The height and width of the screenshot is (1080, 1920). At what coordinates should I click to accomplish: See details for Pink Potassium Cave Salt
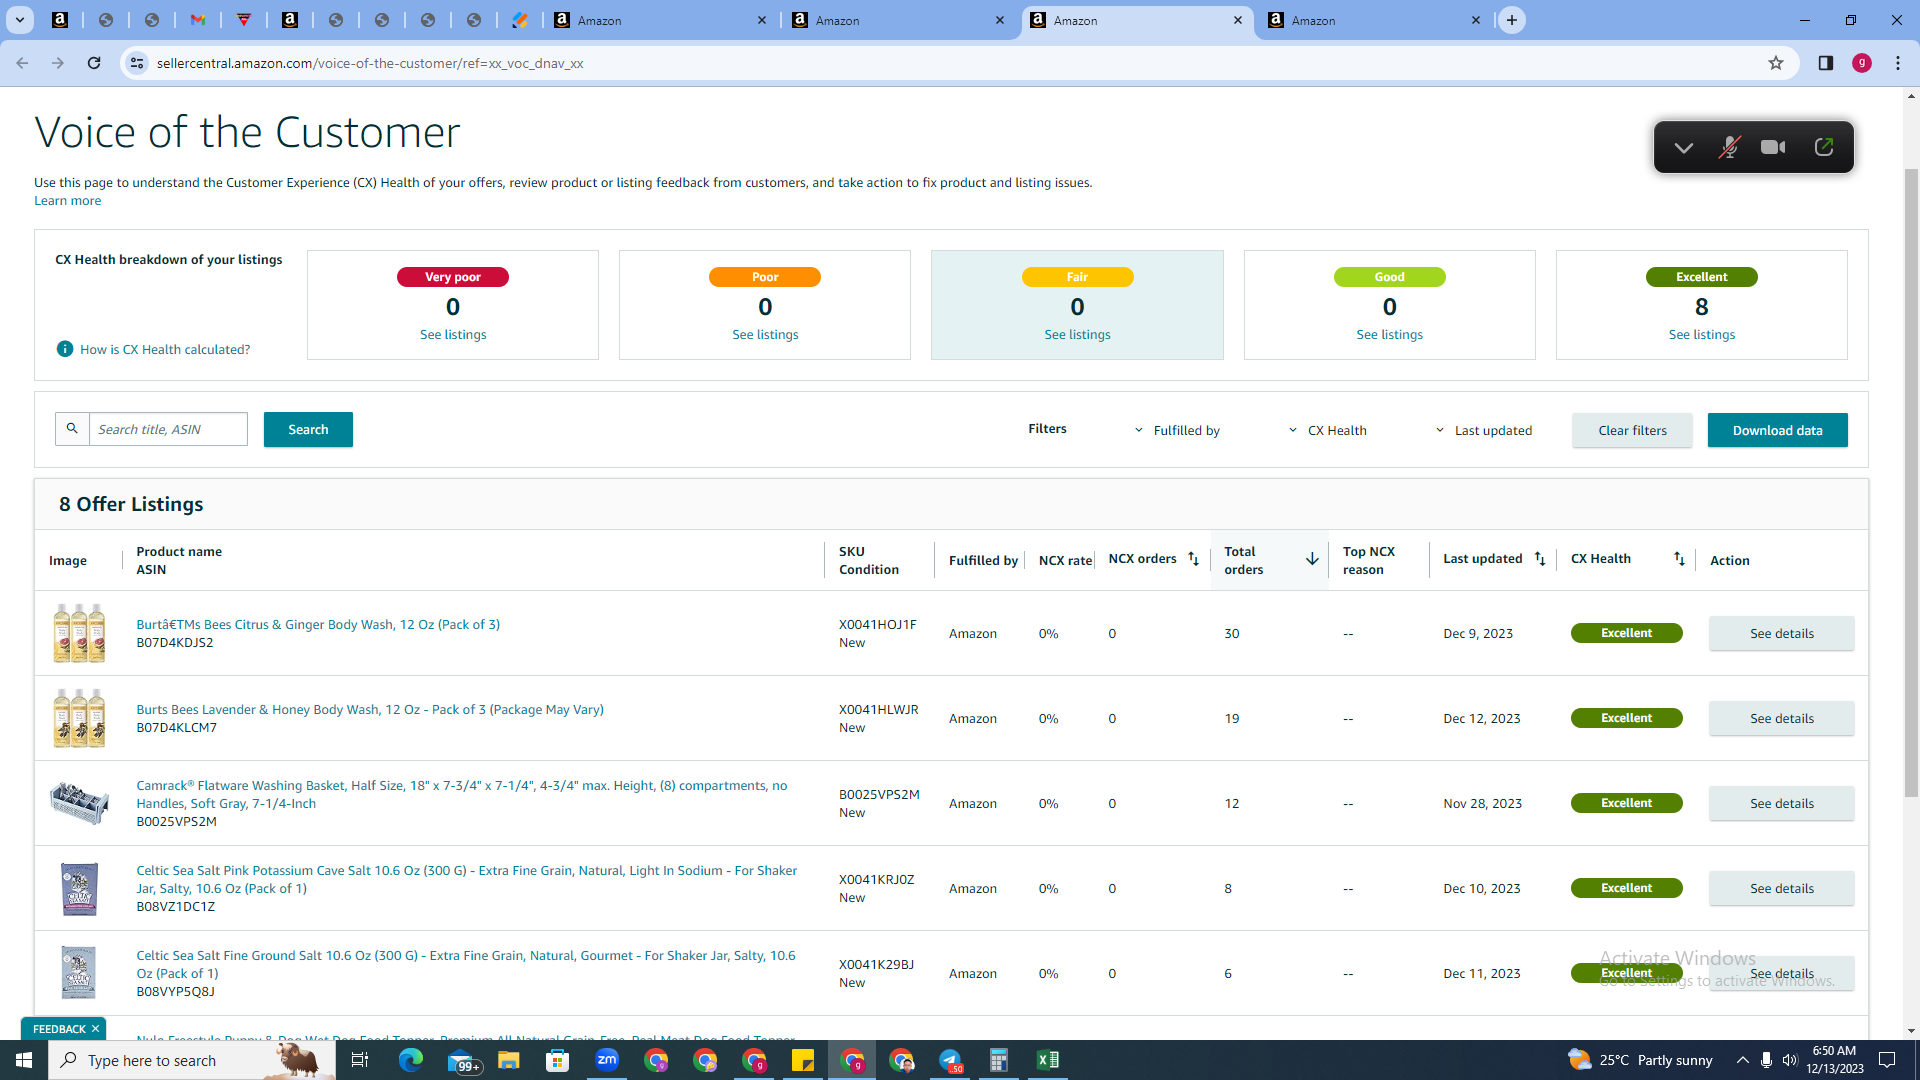point(1781,889)
